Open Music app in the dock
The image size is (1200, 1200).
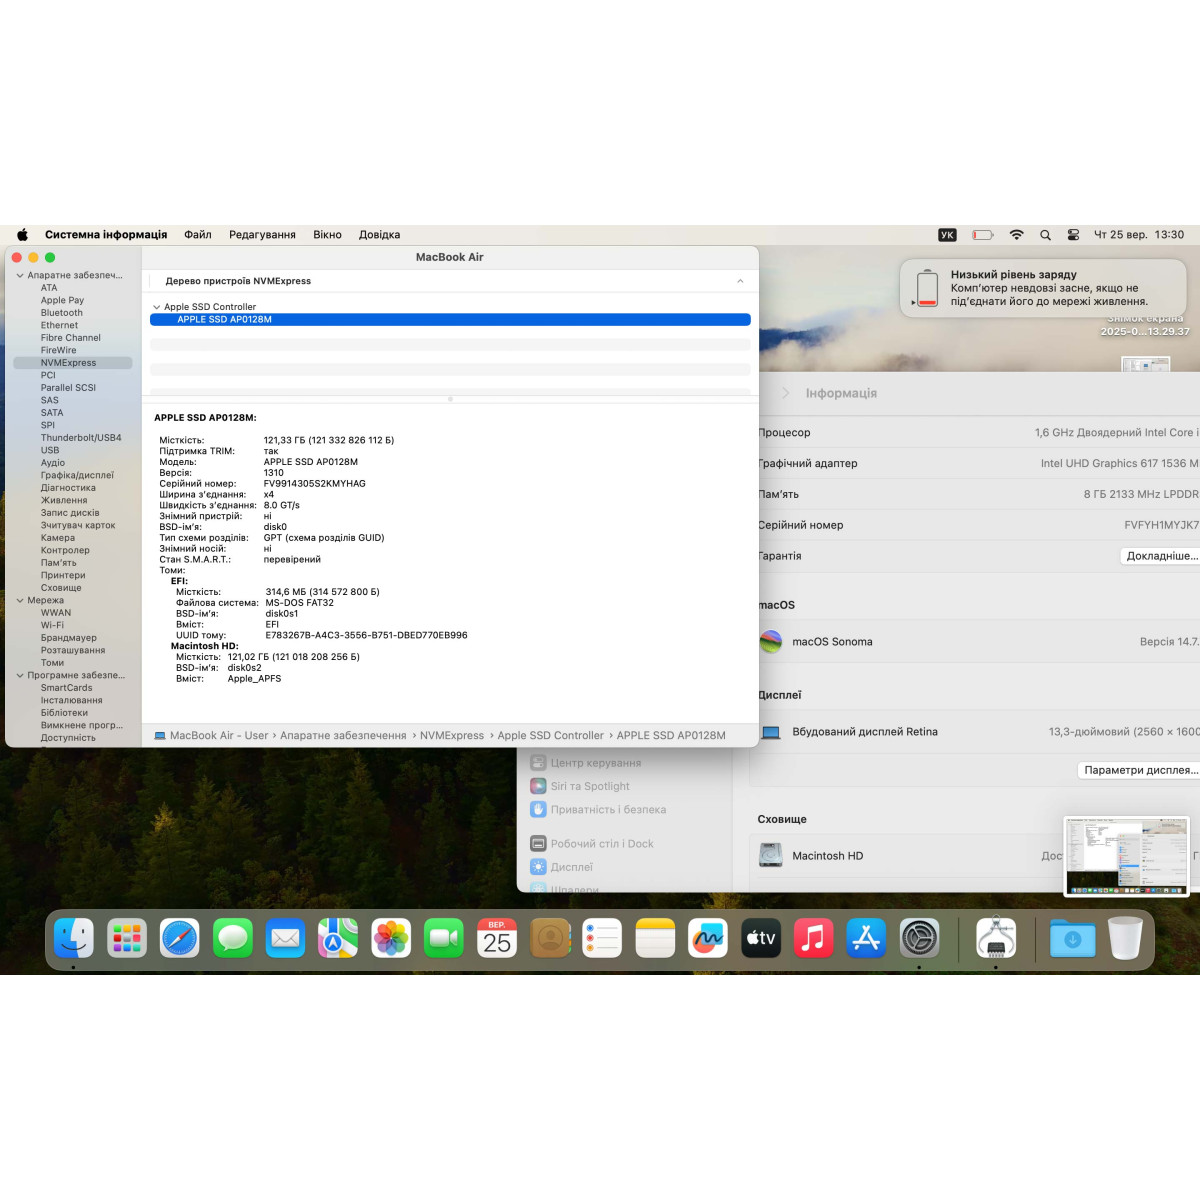(814, 938)
